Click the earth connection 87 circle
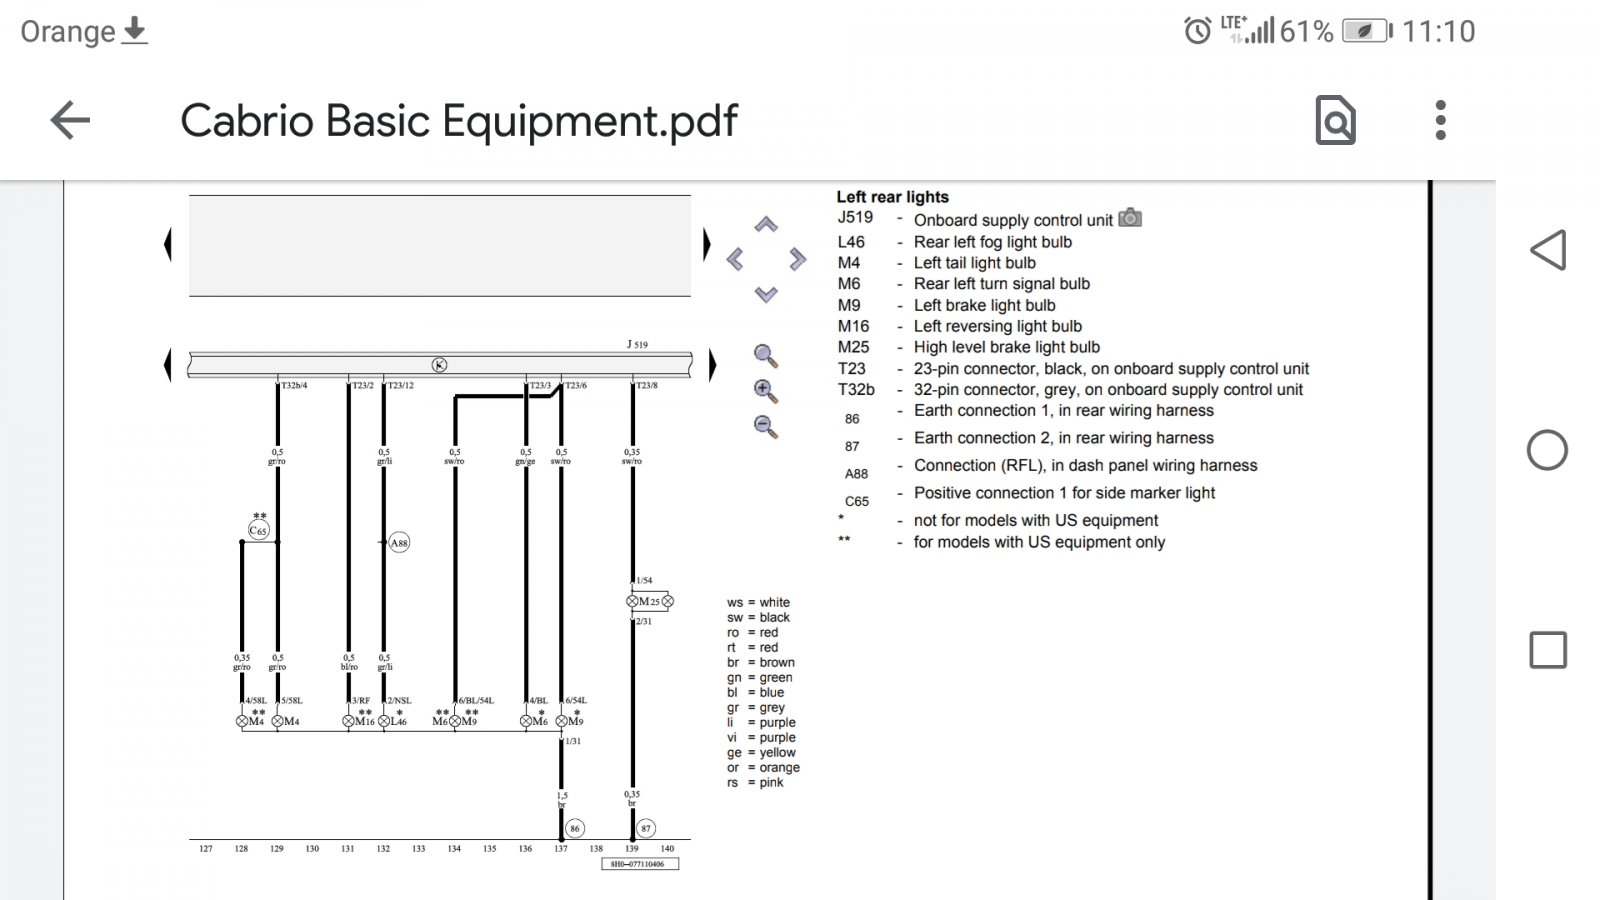 tap(646, 828)
